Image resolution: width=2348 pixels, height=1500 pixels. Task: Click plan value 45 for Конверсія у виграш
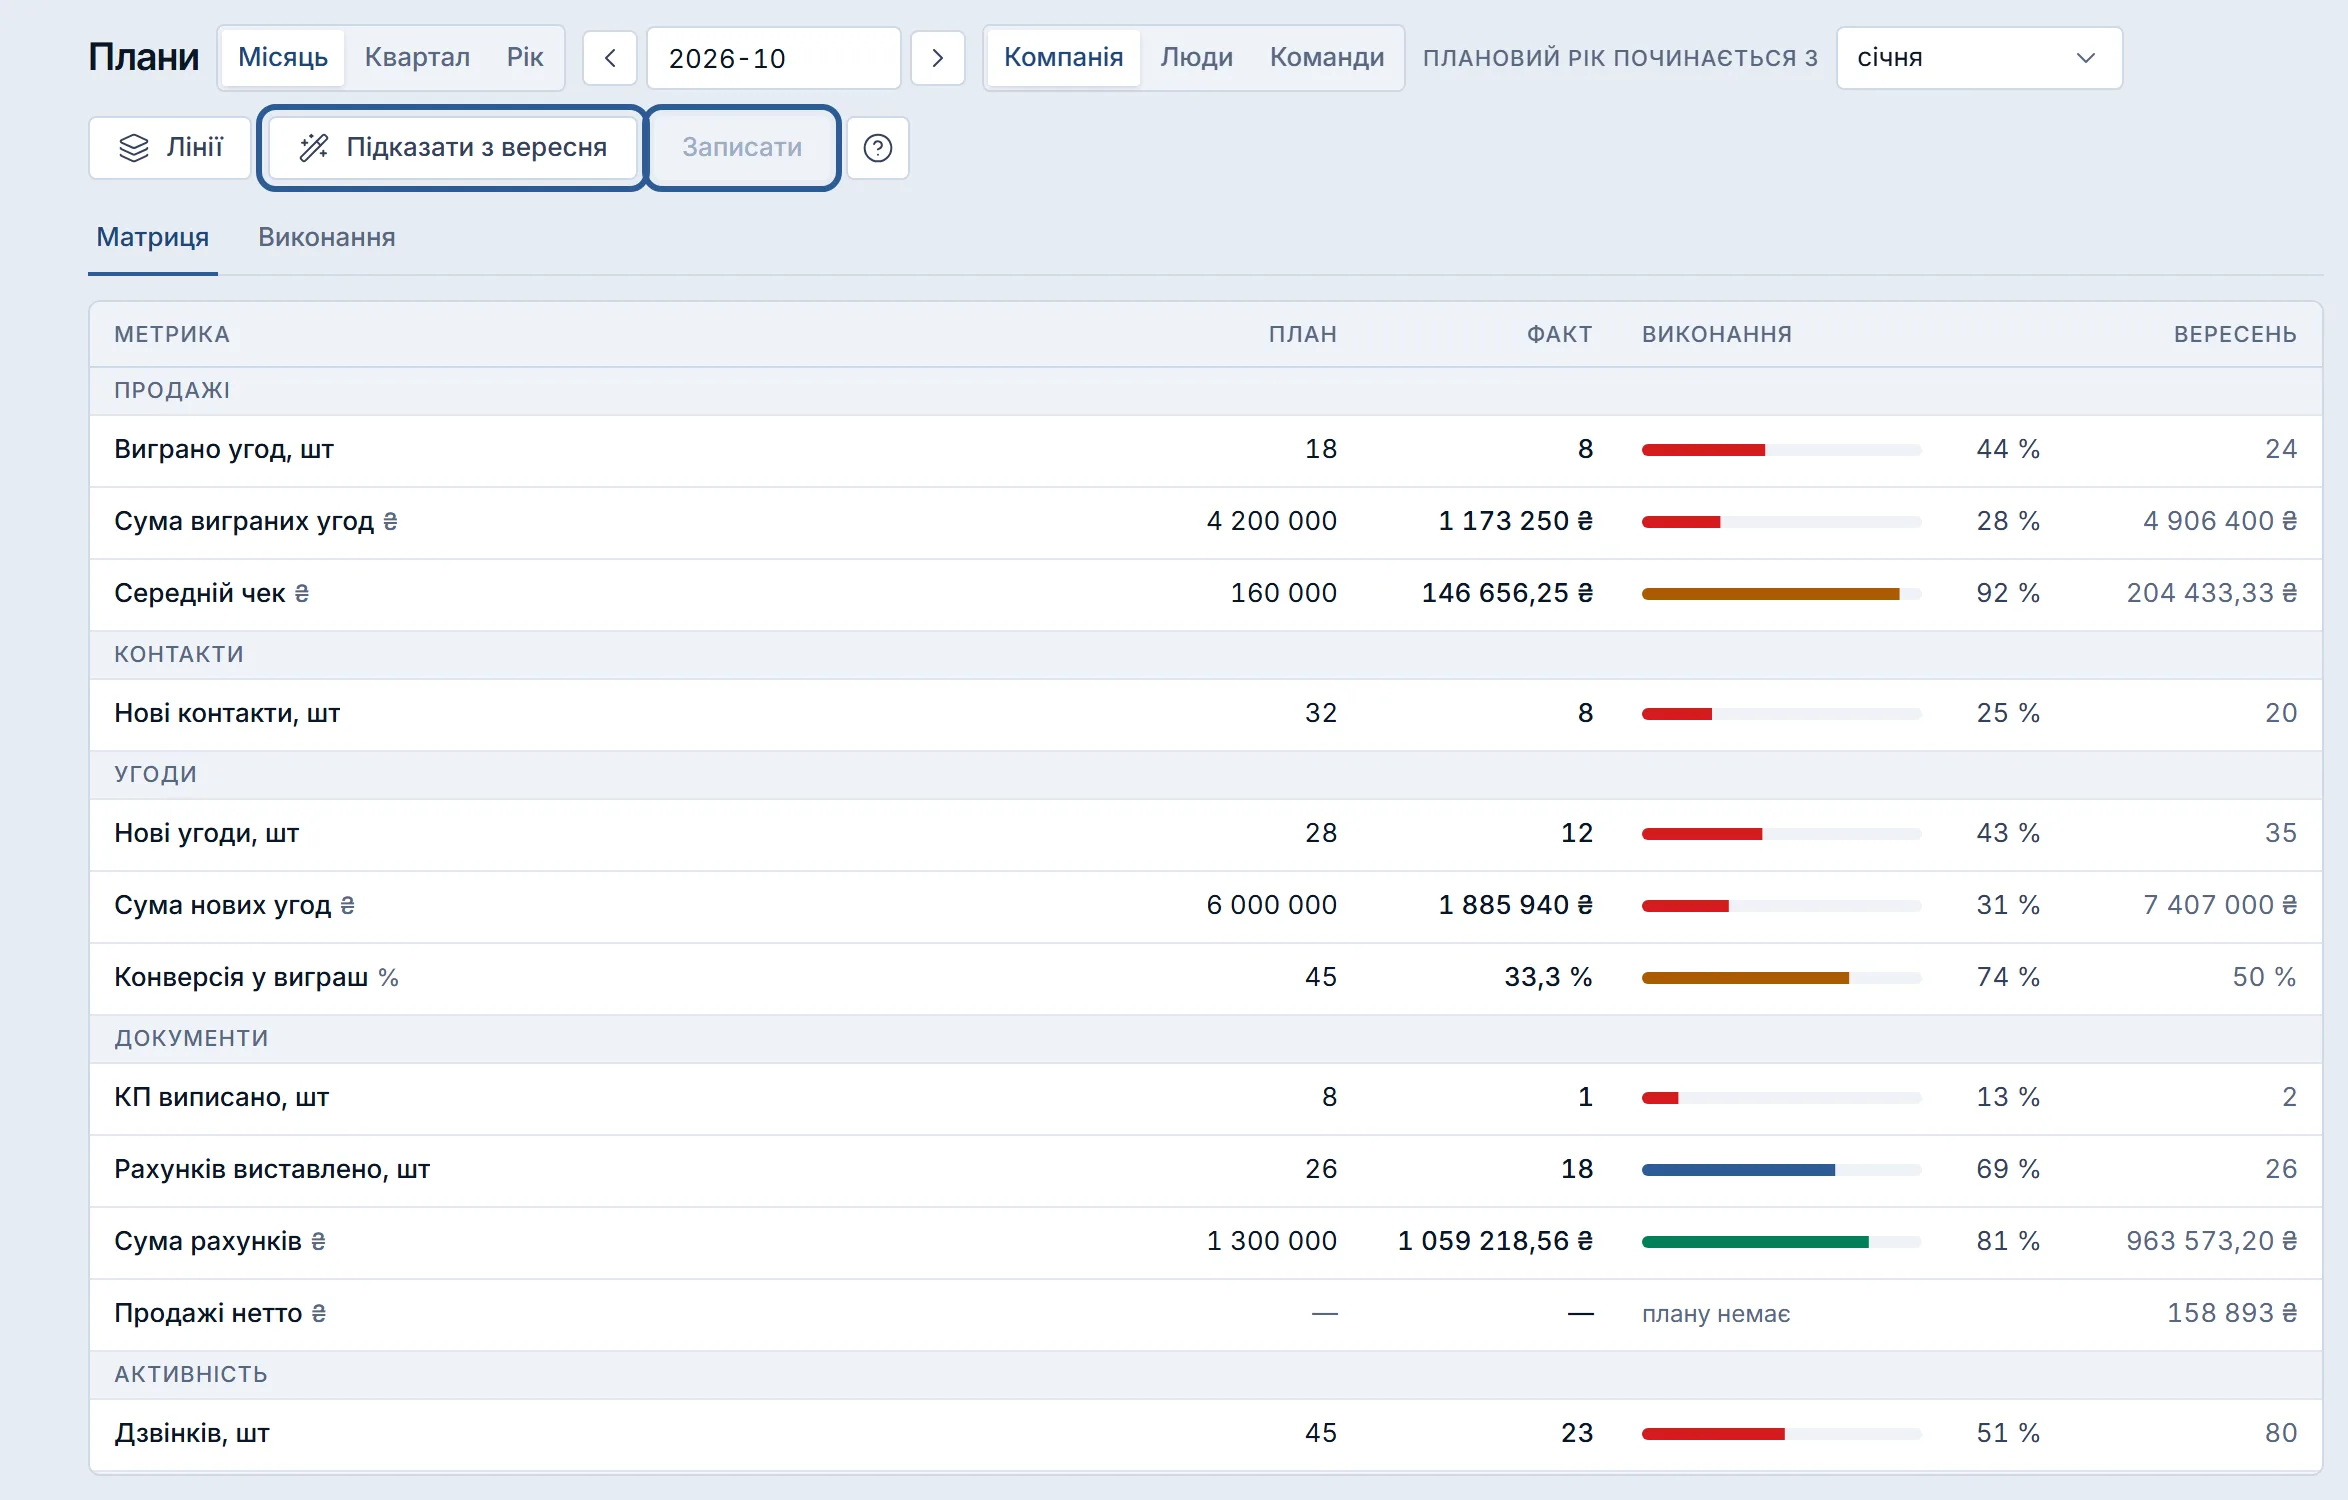1320,977
